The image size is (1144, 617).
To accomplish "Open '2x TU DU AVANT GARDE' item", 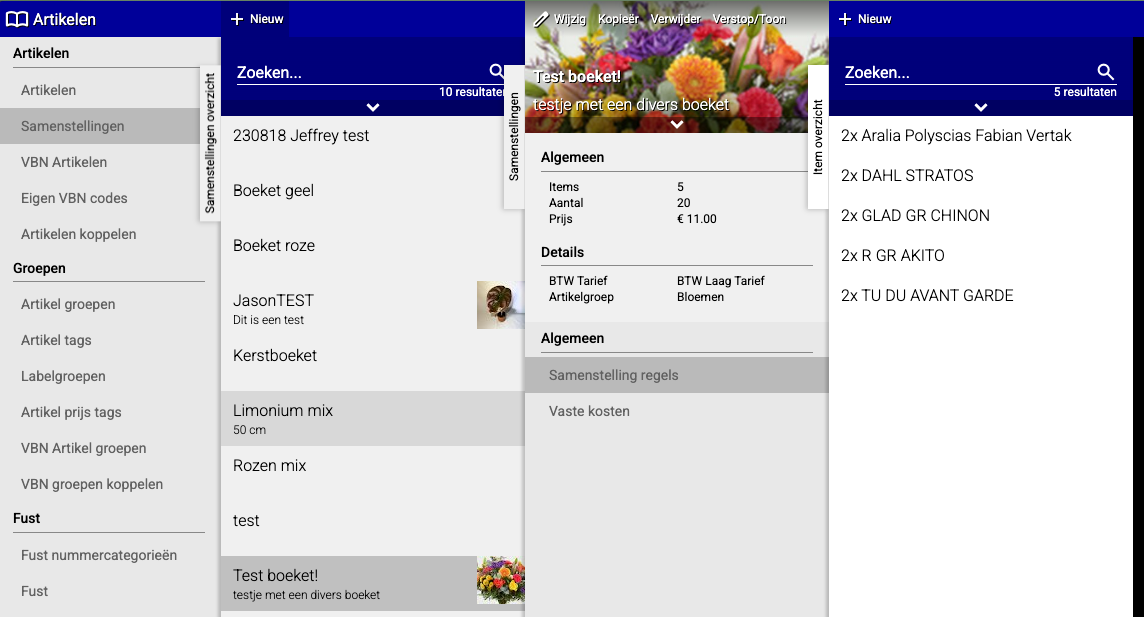I will [981, 296].
